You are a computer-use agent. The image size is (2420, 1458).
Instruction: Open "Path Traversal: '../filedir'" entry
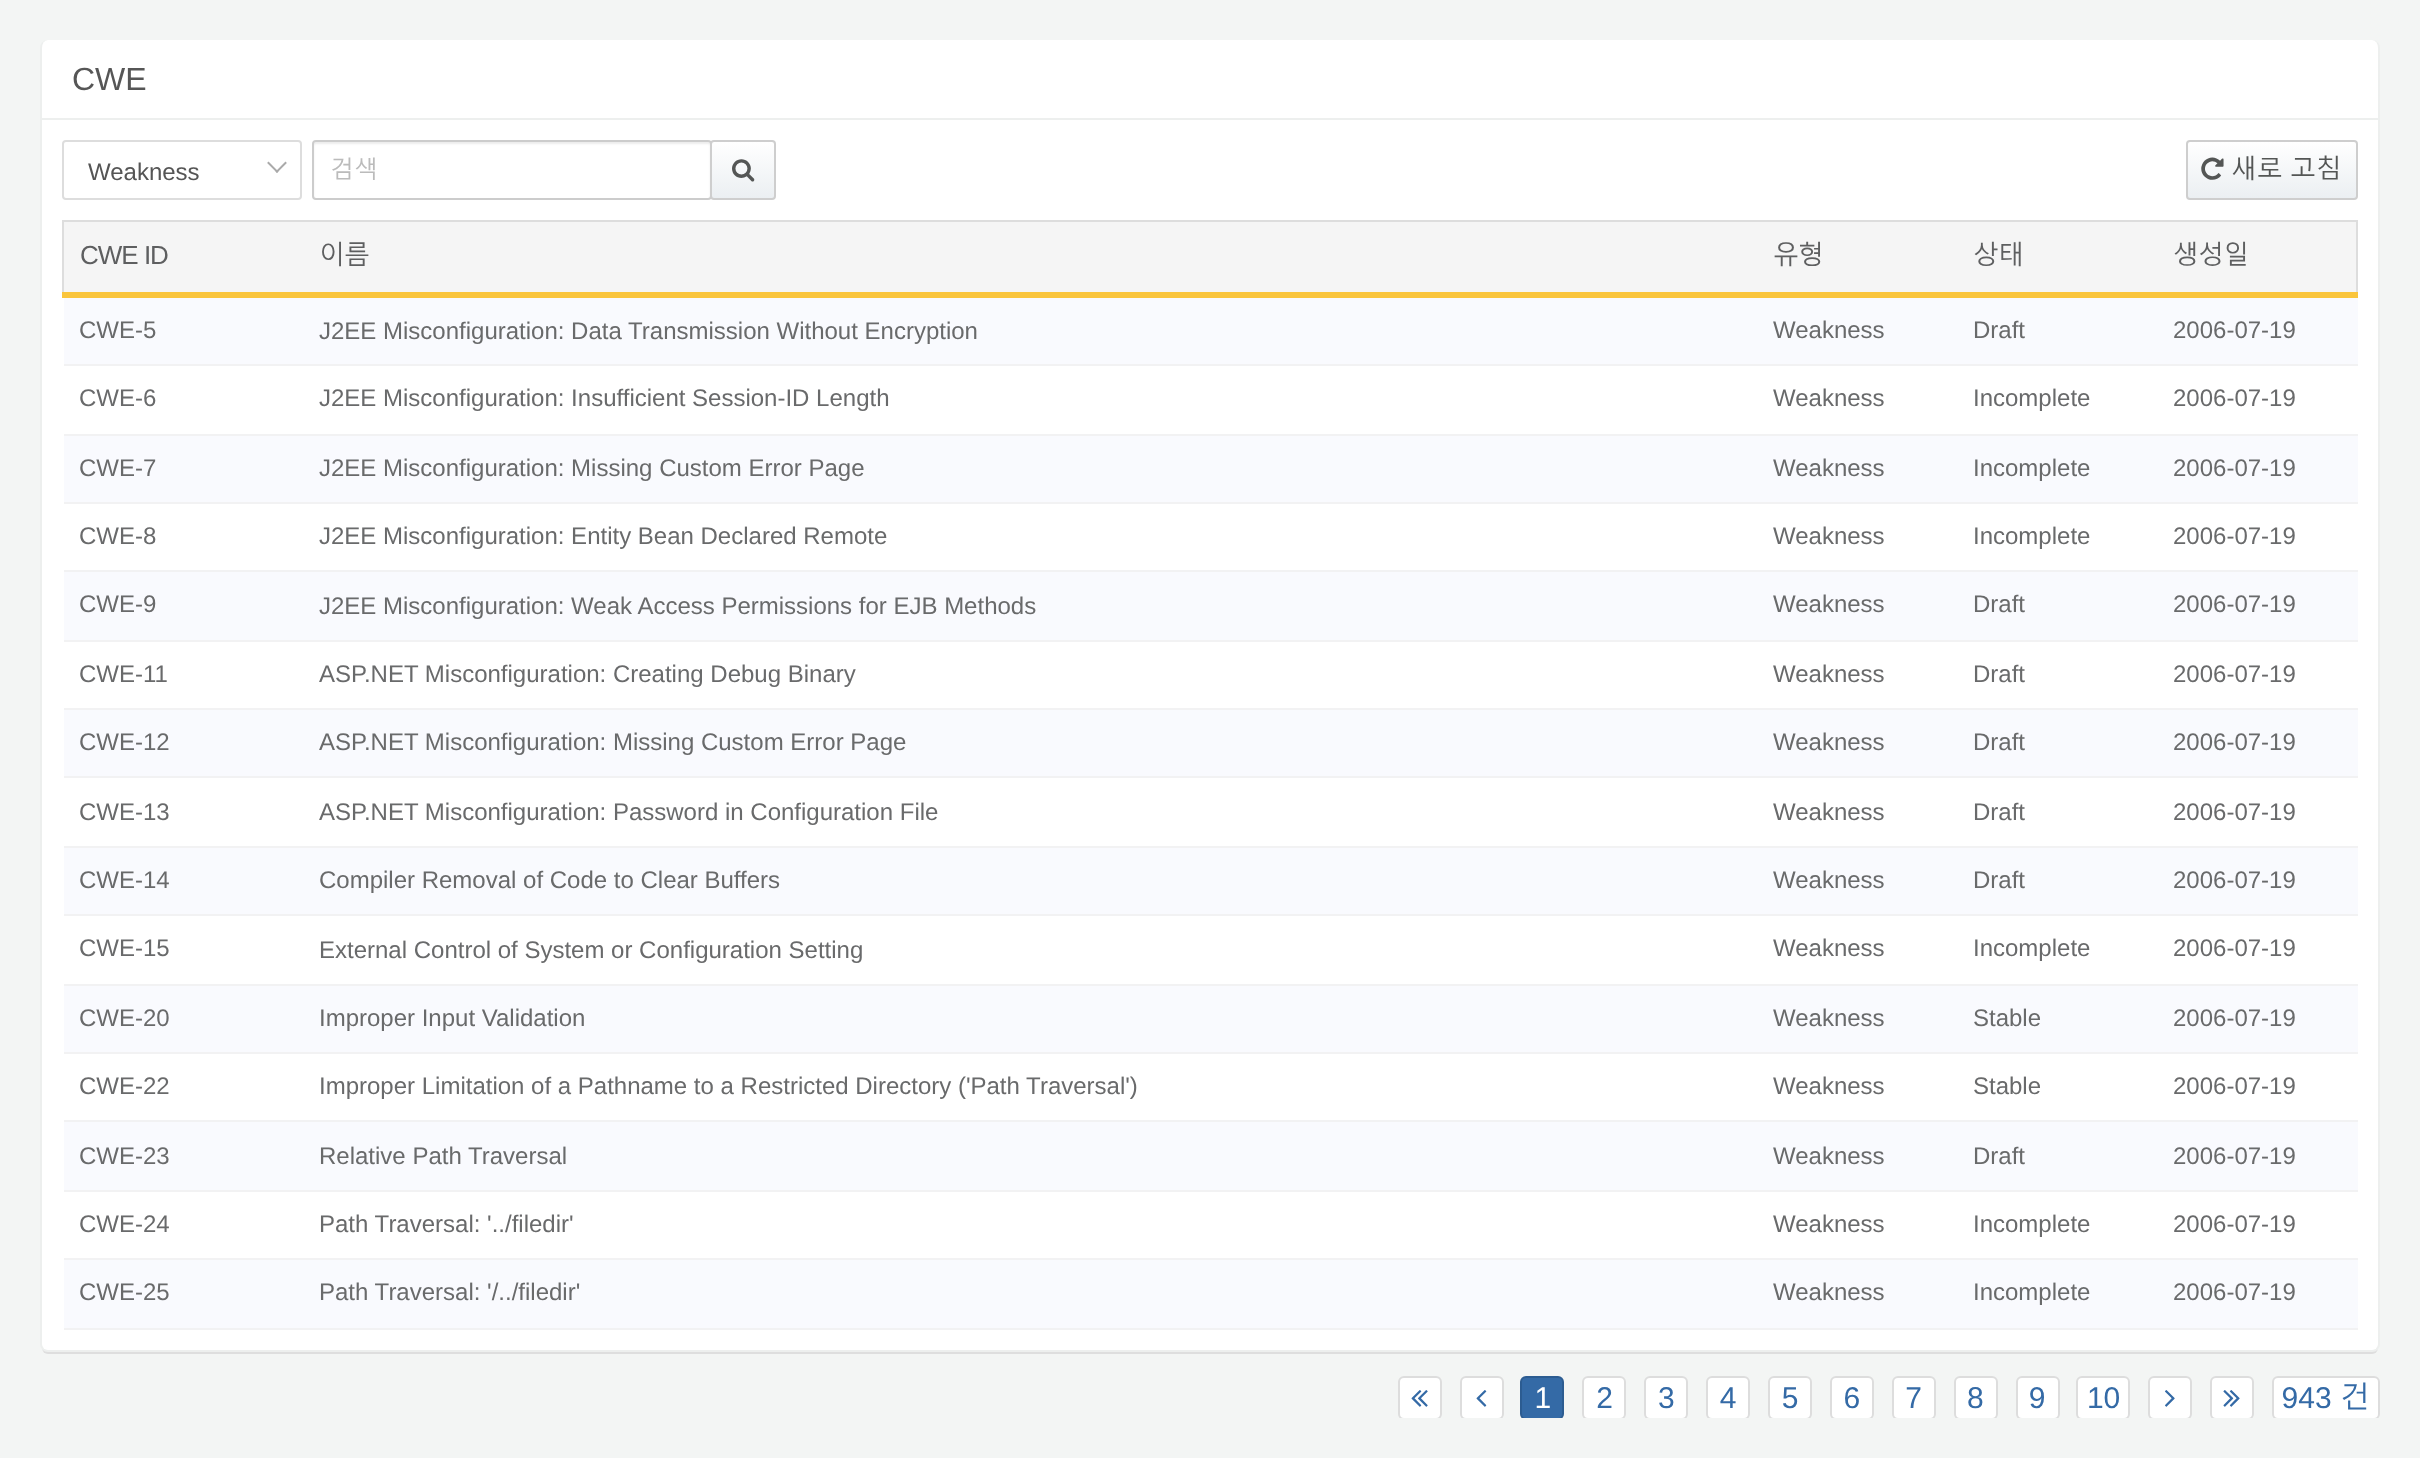(446, 1225)
